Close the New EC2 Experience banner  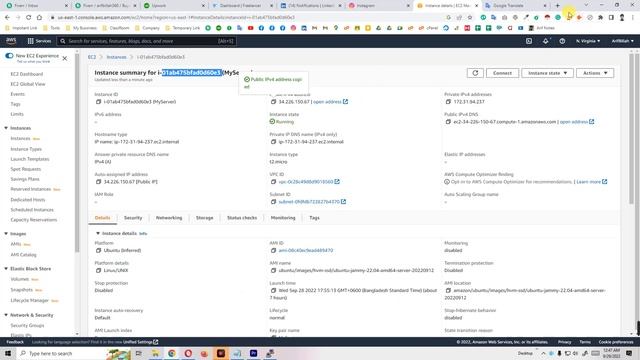(x=64, y=58)
